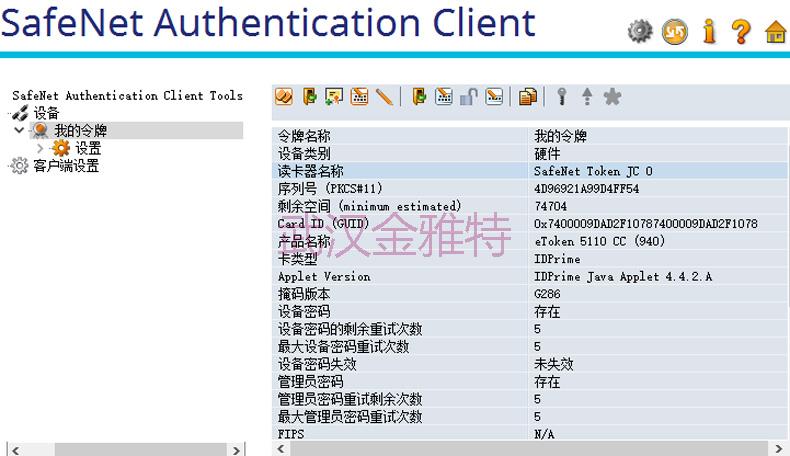This screenshot has height=456, width=790.
Task: Click the remaining space value 74704
Action: (x=550, y=207)
